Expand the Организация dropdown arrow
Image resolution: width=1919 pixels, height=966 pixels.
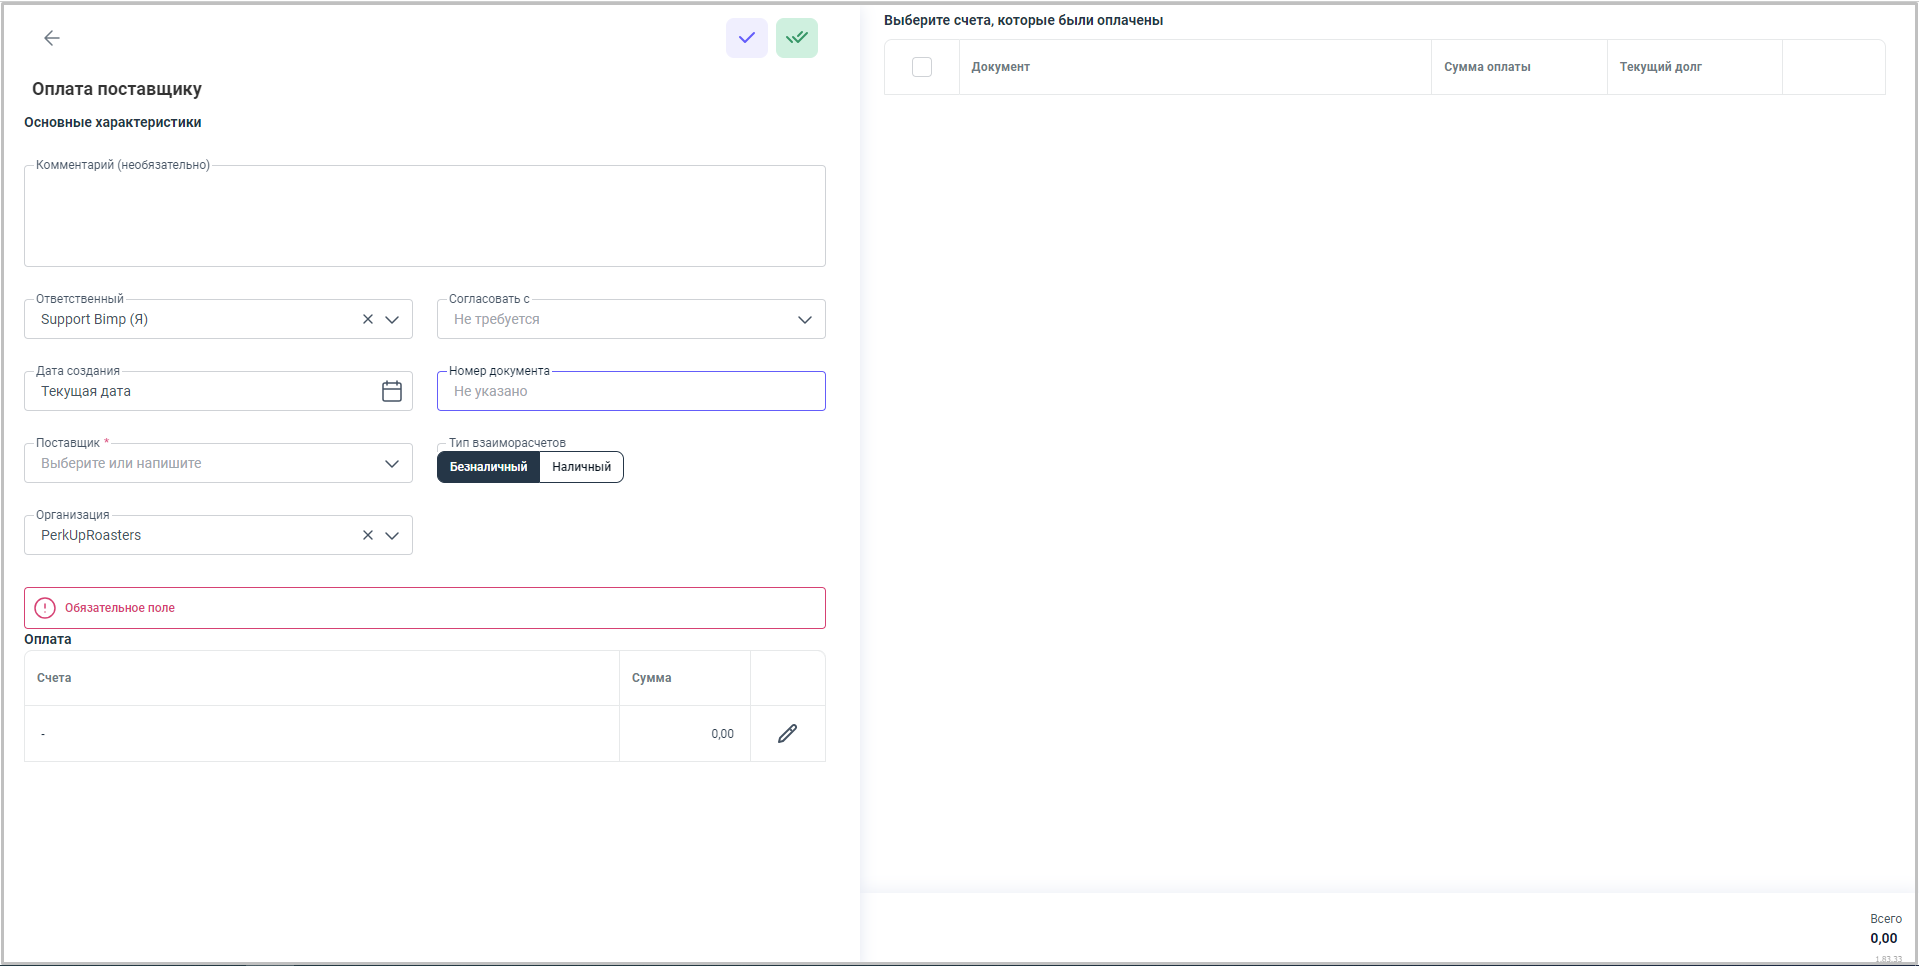392,535
